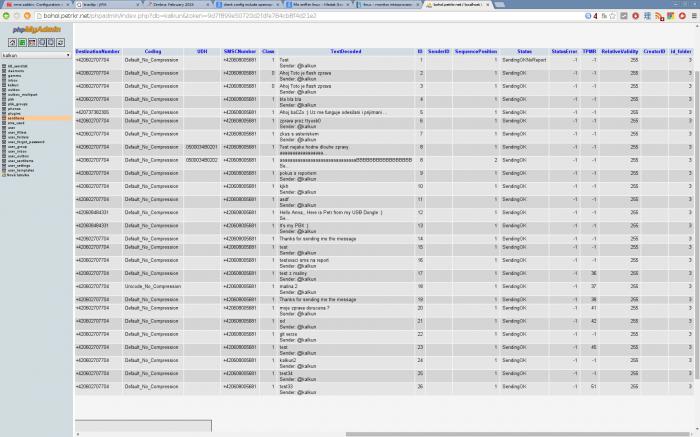The height and width of the screenshot is (437, 700).
Task: Sort by Status column header
Action: [525, 52]
